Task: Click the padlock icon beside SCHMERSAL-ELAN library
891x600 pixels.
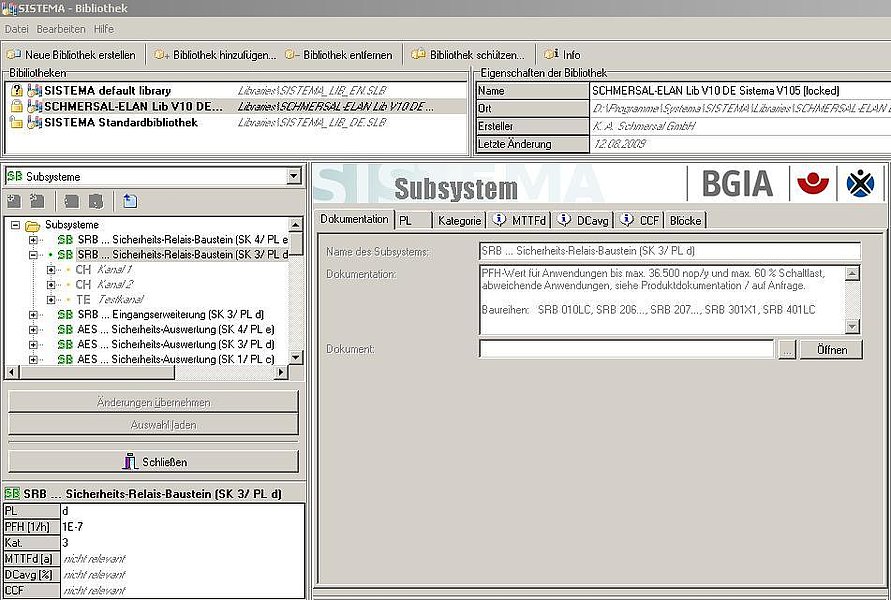Action: pos(16,106)
